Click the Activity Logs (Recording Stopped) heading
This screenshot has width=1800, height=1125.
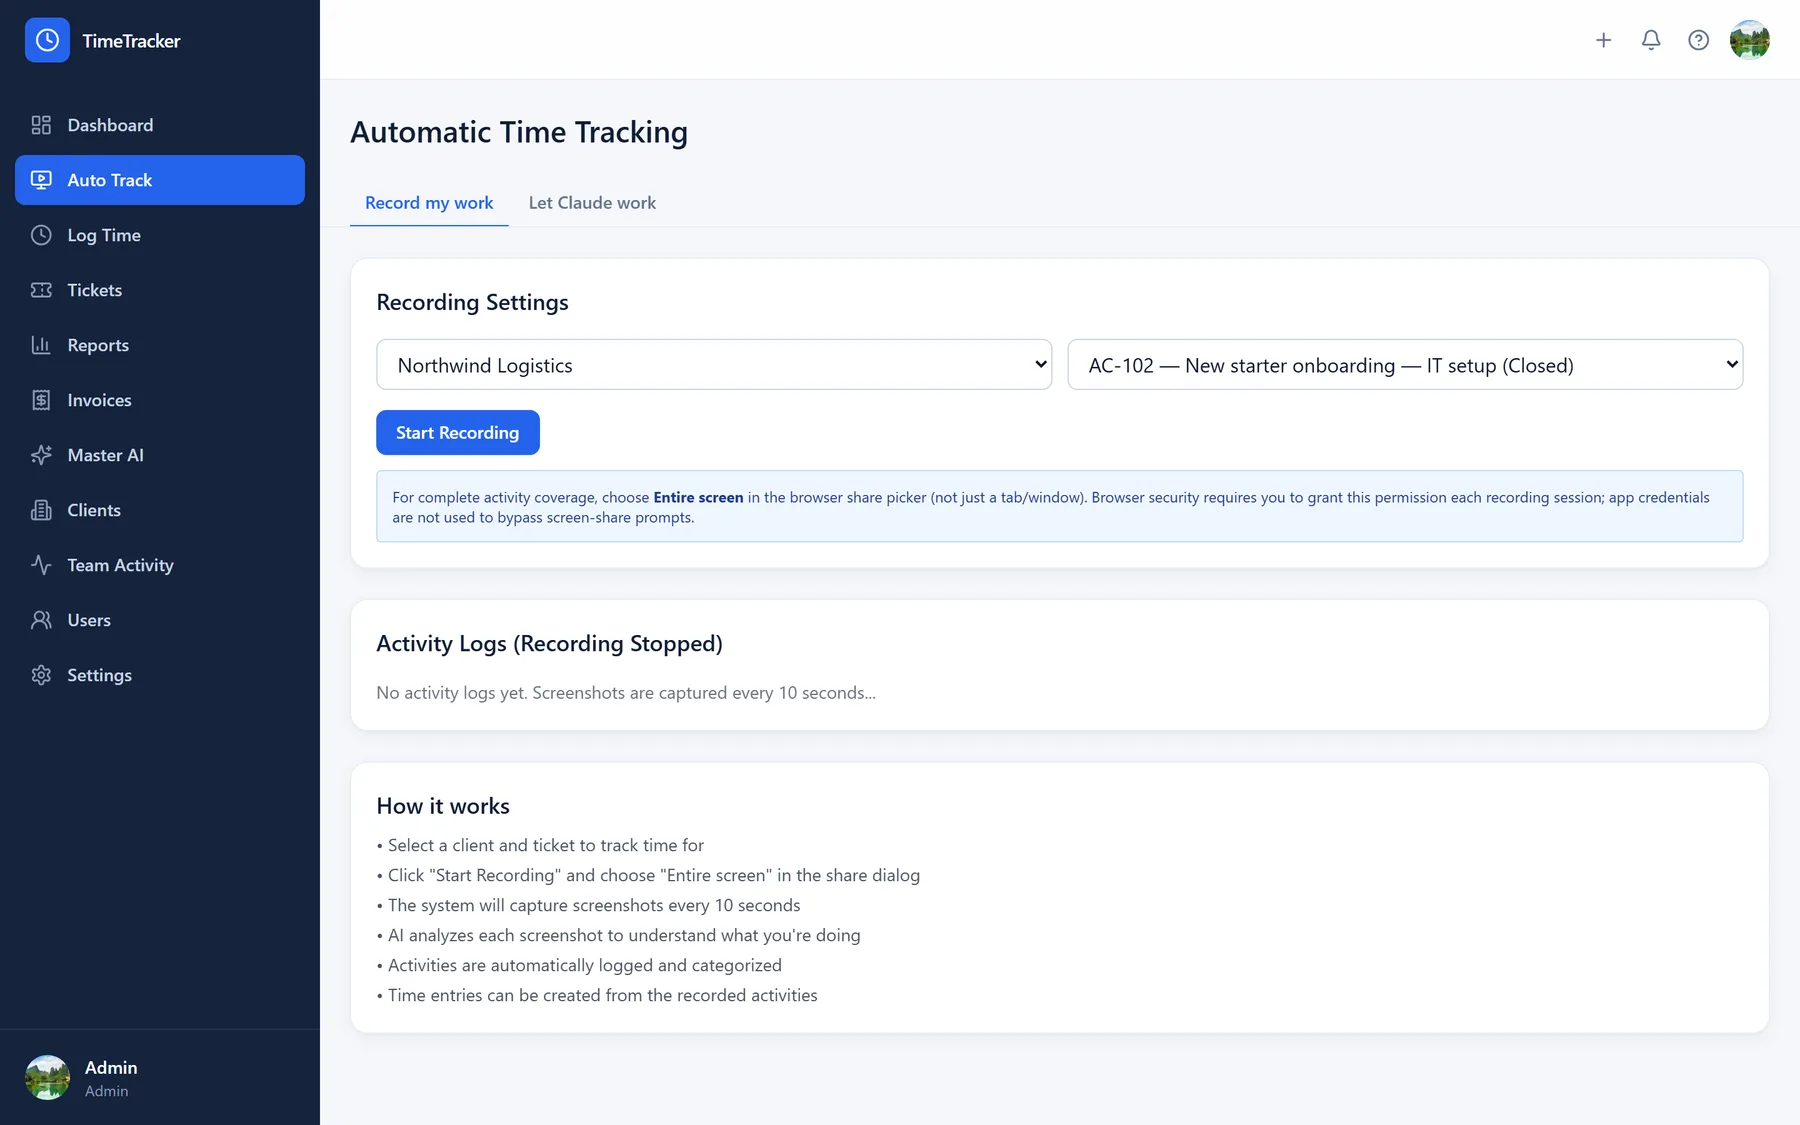549,644
